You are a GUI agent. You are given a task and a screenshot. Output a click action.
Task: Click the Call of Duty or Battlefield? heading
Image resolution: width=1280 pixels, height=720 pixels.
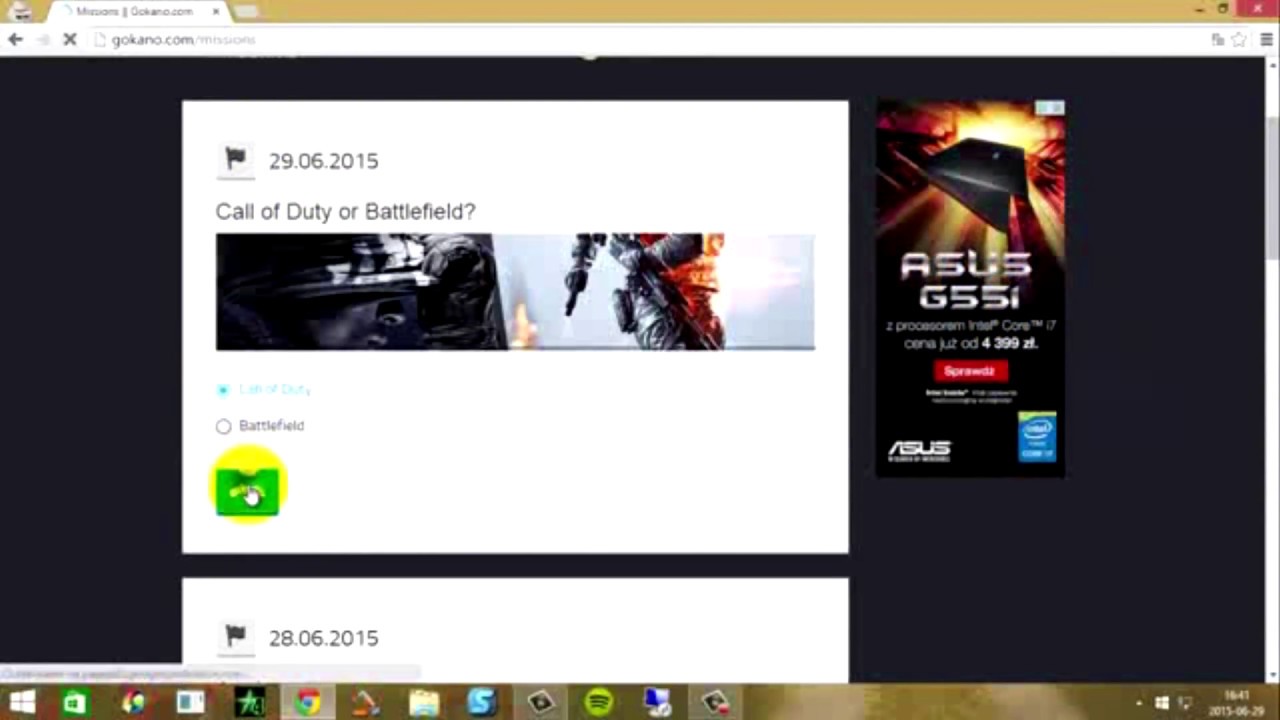(345, 211)
